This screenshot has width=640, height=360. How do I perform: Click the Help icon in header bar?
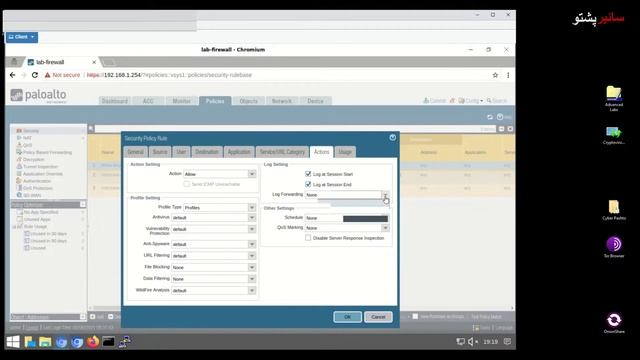pos(500,117)
